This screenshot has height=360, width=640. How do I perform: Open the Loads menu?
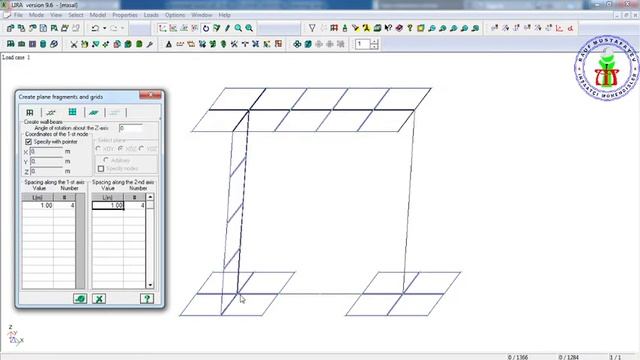pyautogui.click(x=151, y=15)
